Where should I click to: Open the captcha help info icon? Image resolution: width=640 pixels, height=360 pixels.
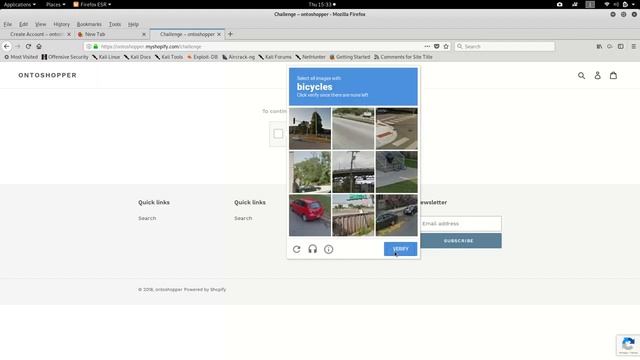[x=329, y=249]
